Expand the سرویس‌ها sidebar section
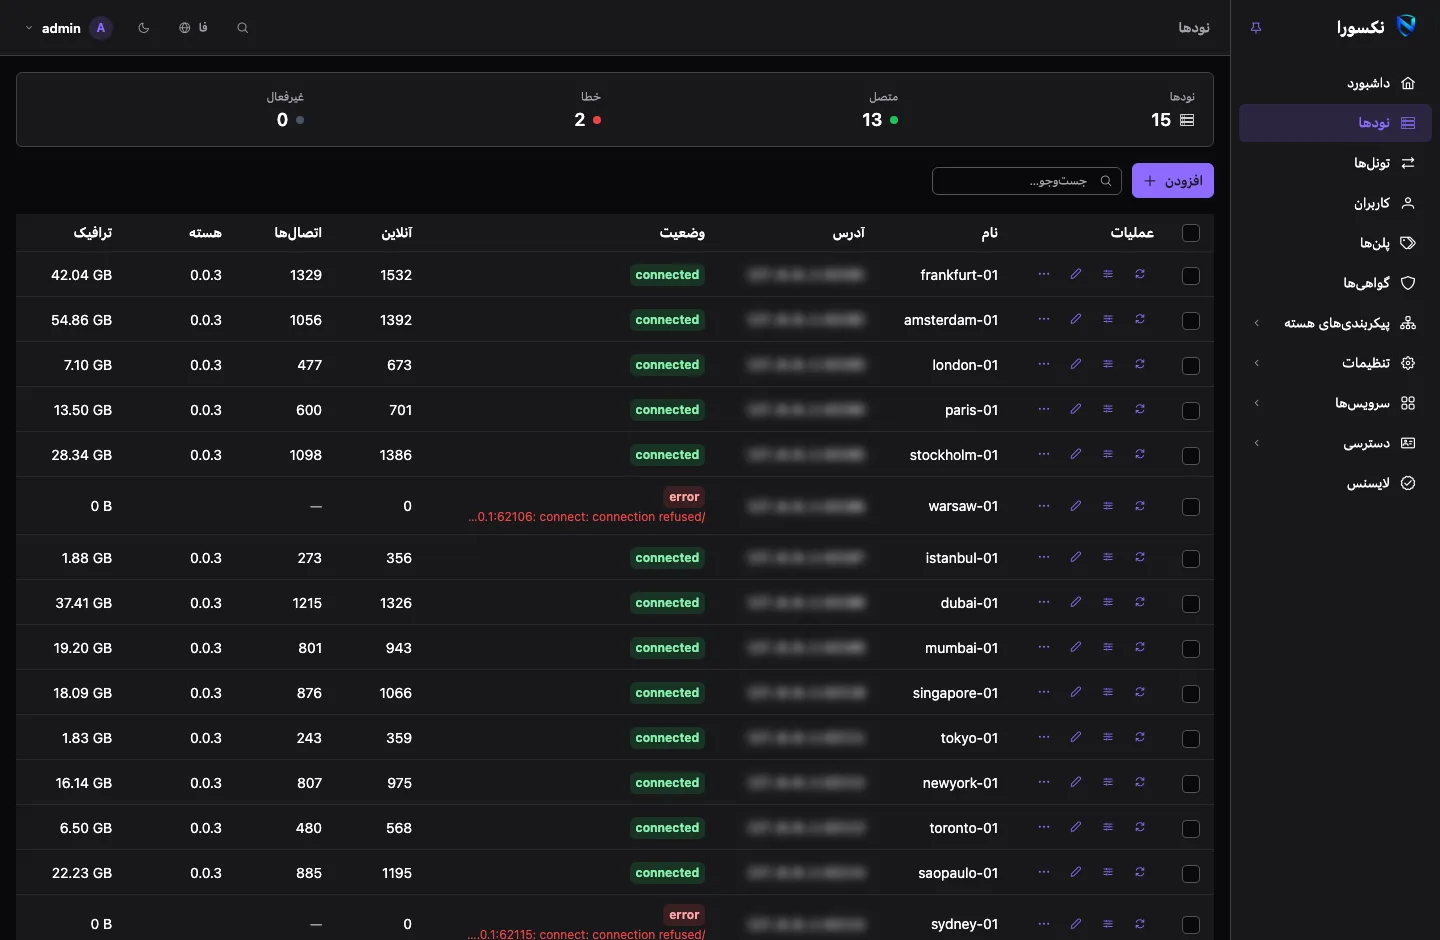 pos(1335,403)
